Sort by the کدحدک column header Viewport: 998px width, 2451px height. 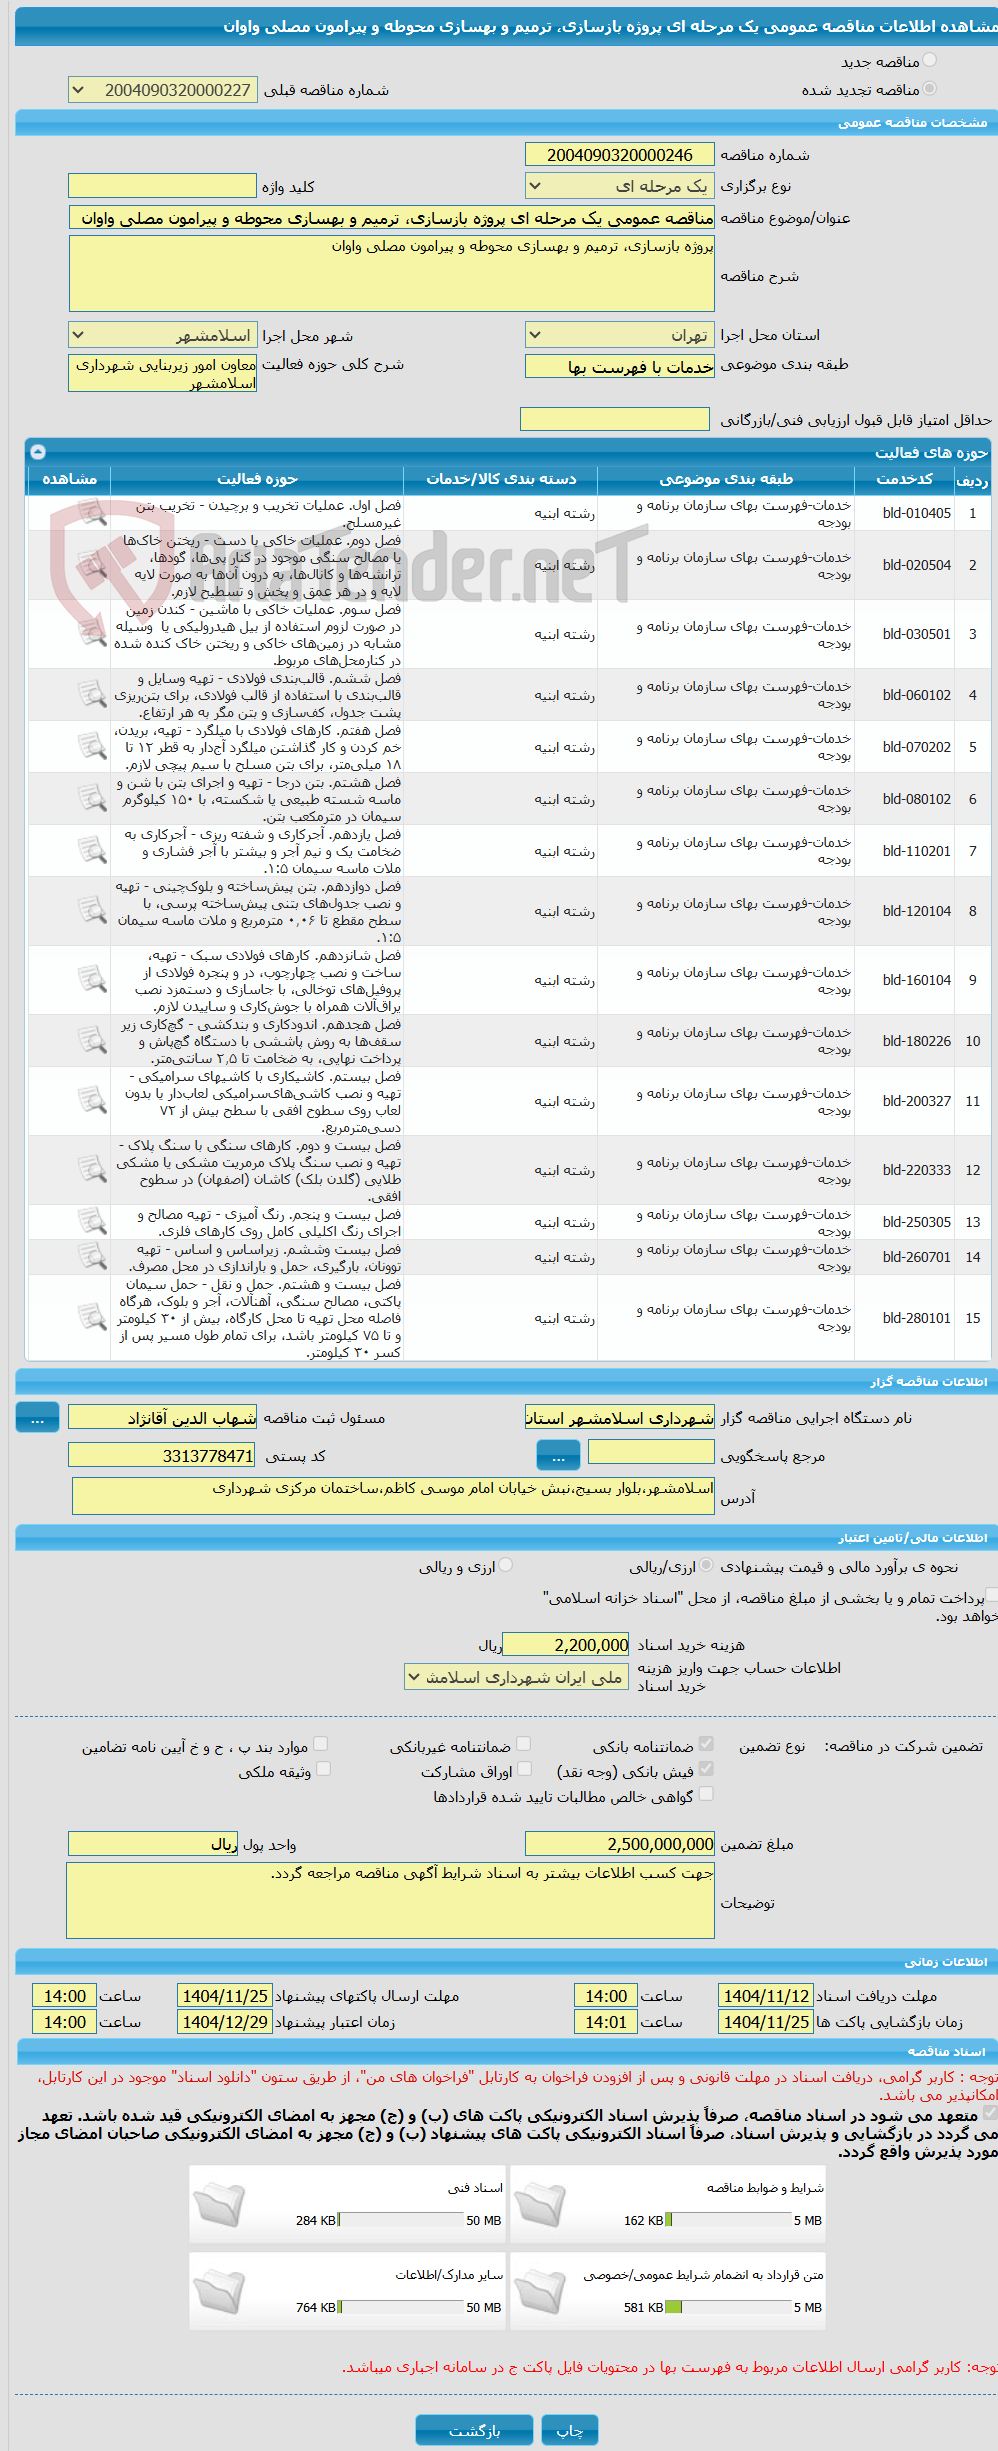(904, 479)
